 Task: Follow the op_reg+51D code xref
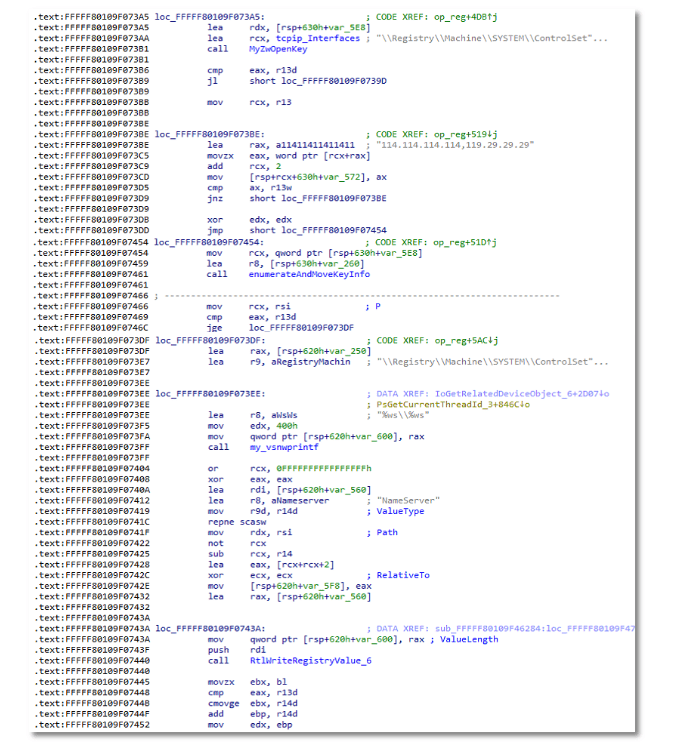point(465,242)
